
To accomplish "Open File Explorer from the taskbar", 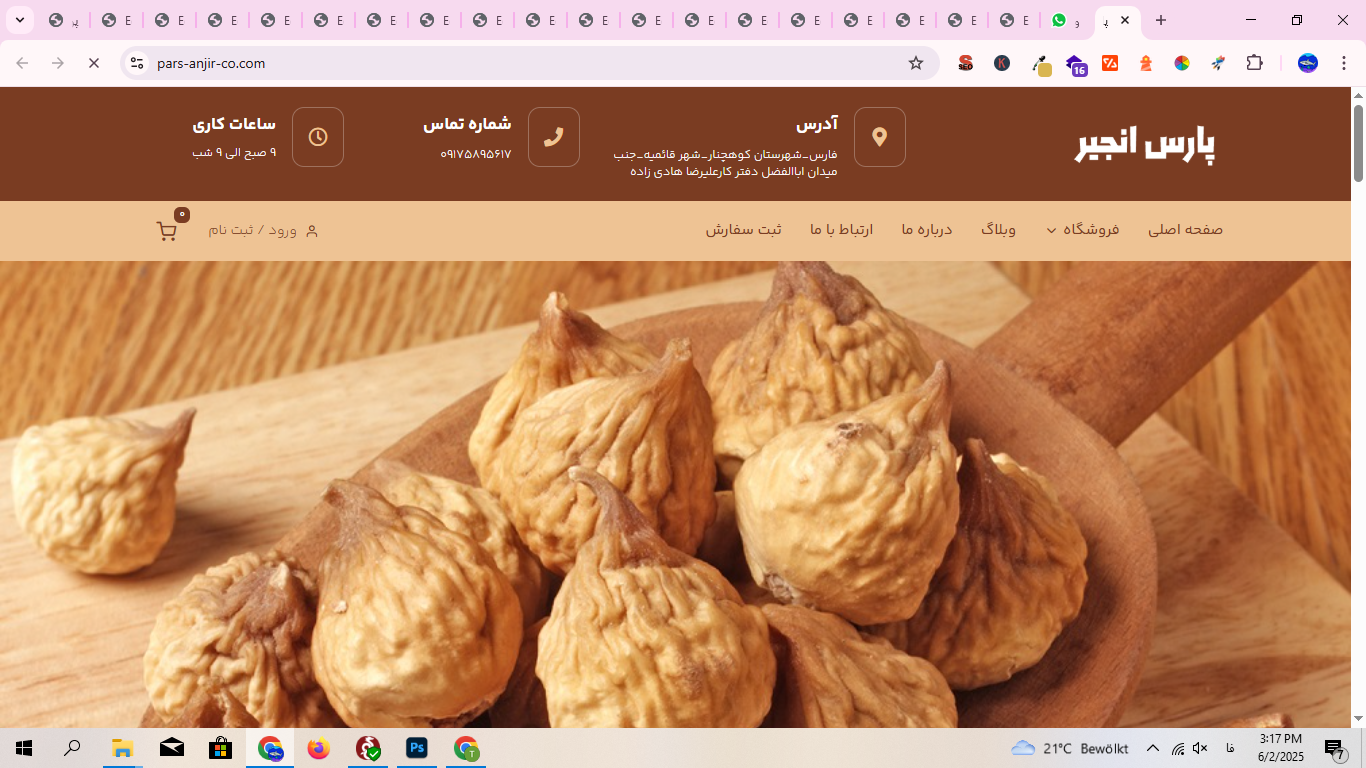I will 122,748.
